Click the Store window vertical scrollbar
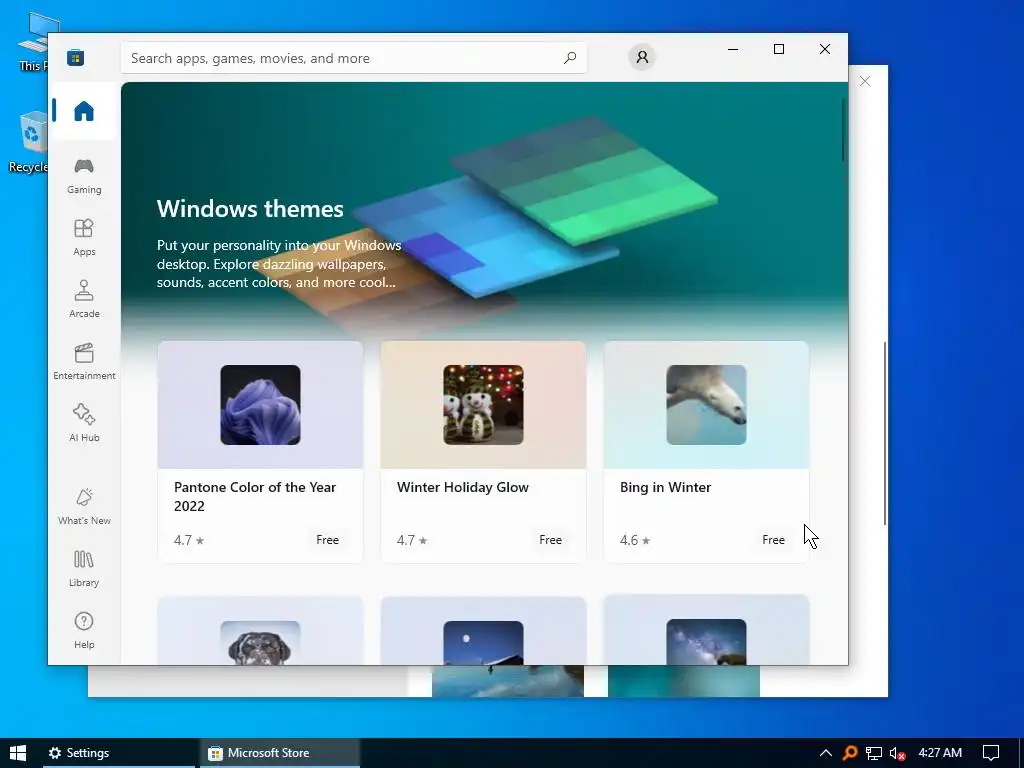The height and width of the screenshot is (768, 1024). point(843,129)
